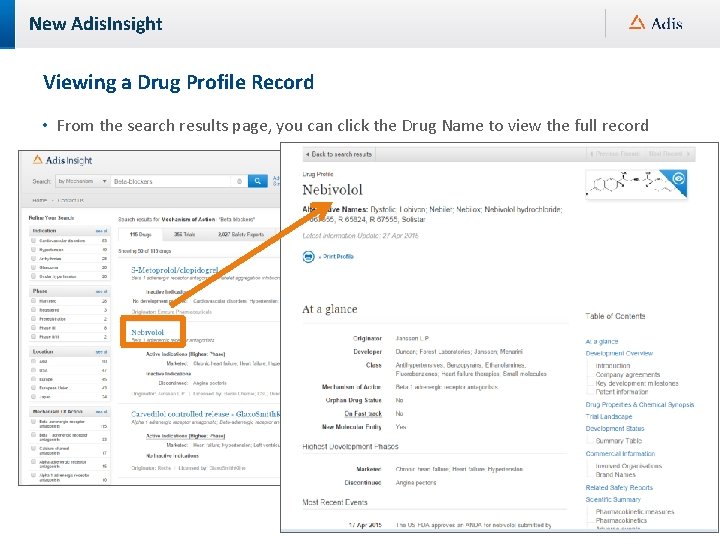
Task: Click 'Back to search results' button
Action: [339, 154]
